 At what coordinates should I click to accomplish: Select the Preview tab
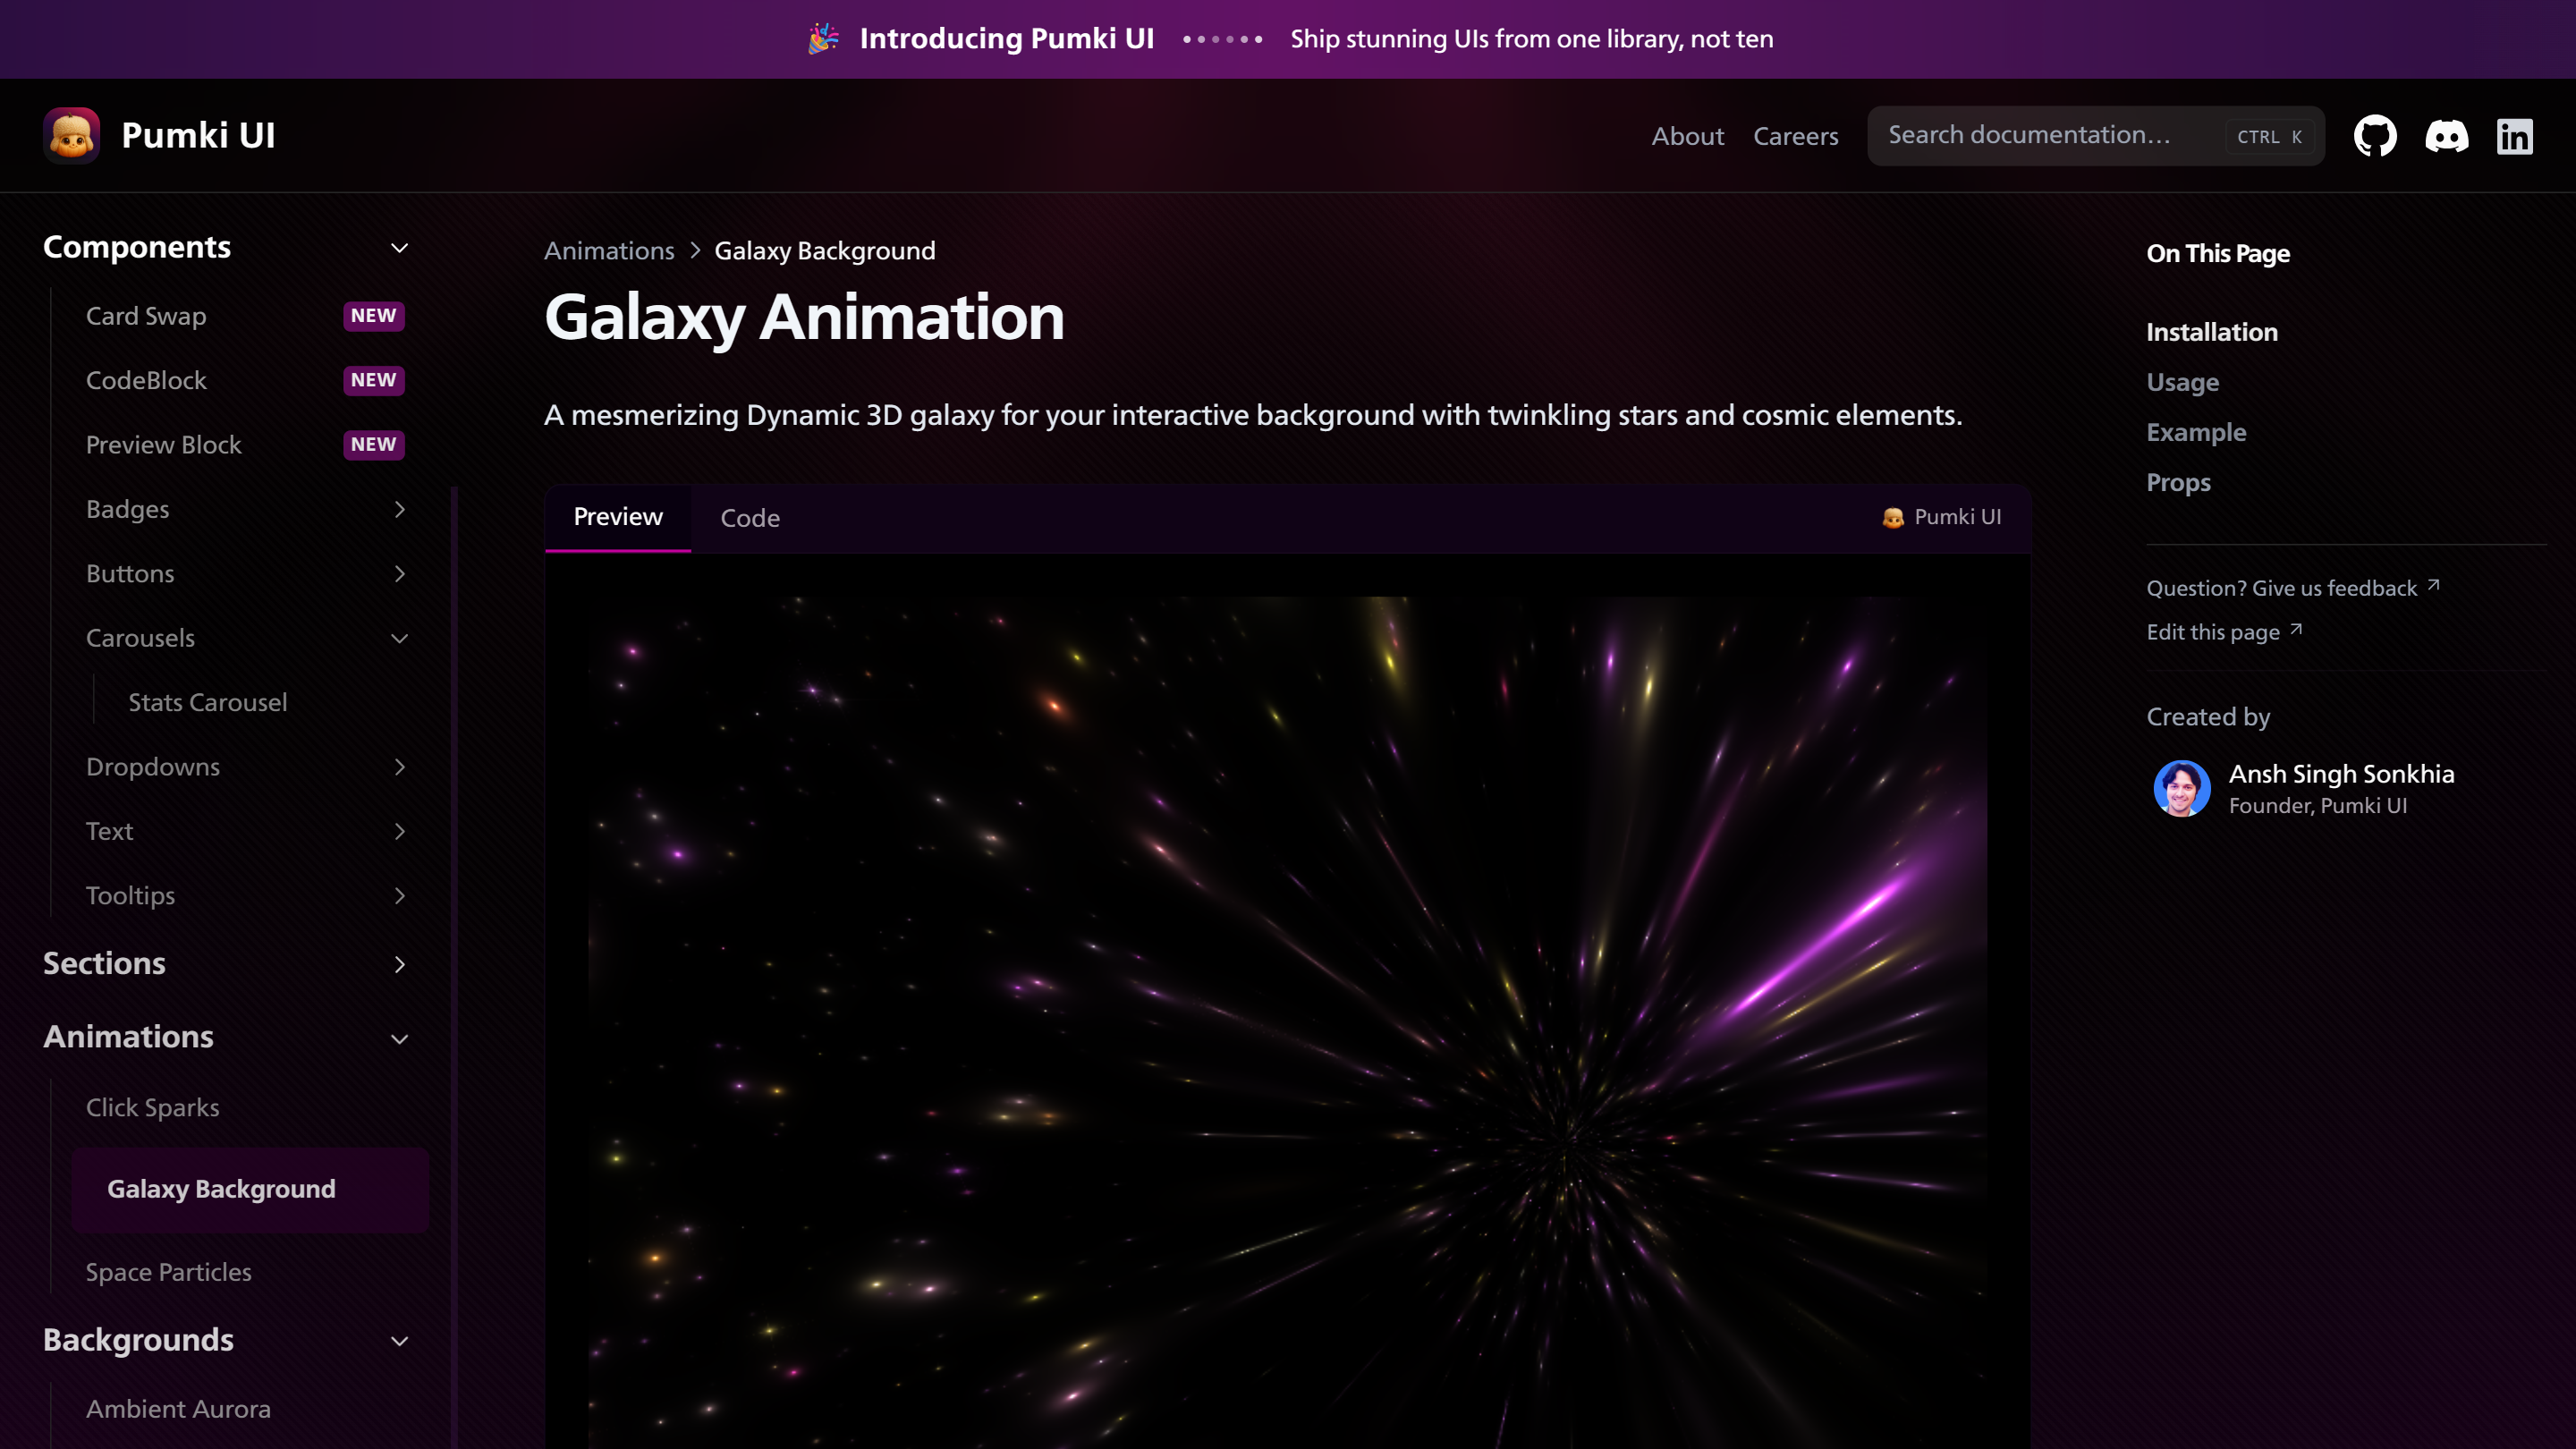618,517
